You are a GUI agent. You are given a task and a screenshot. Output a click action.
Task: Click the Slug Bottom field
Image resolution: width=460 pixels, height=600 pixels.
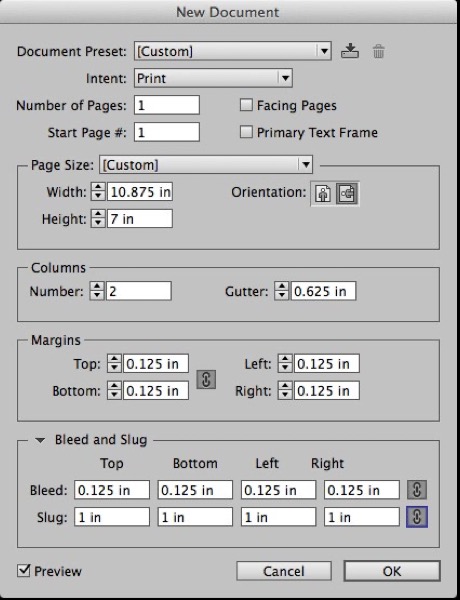[195, 517]
